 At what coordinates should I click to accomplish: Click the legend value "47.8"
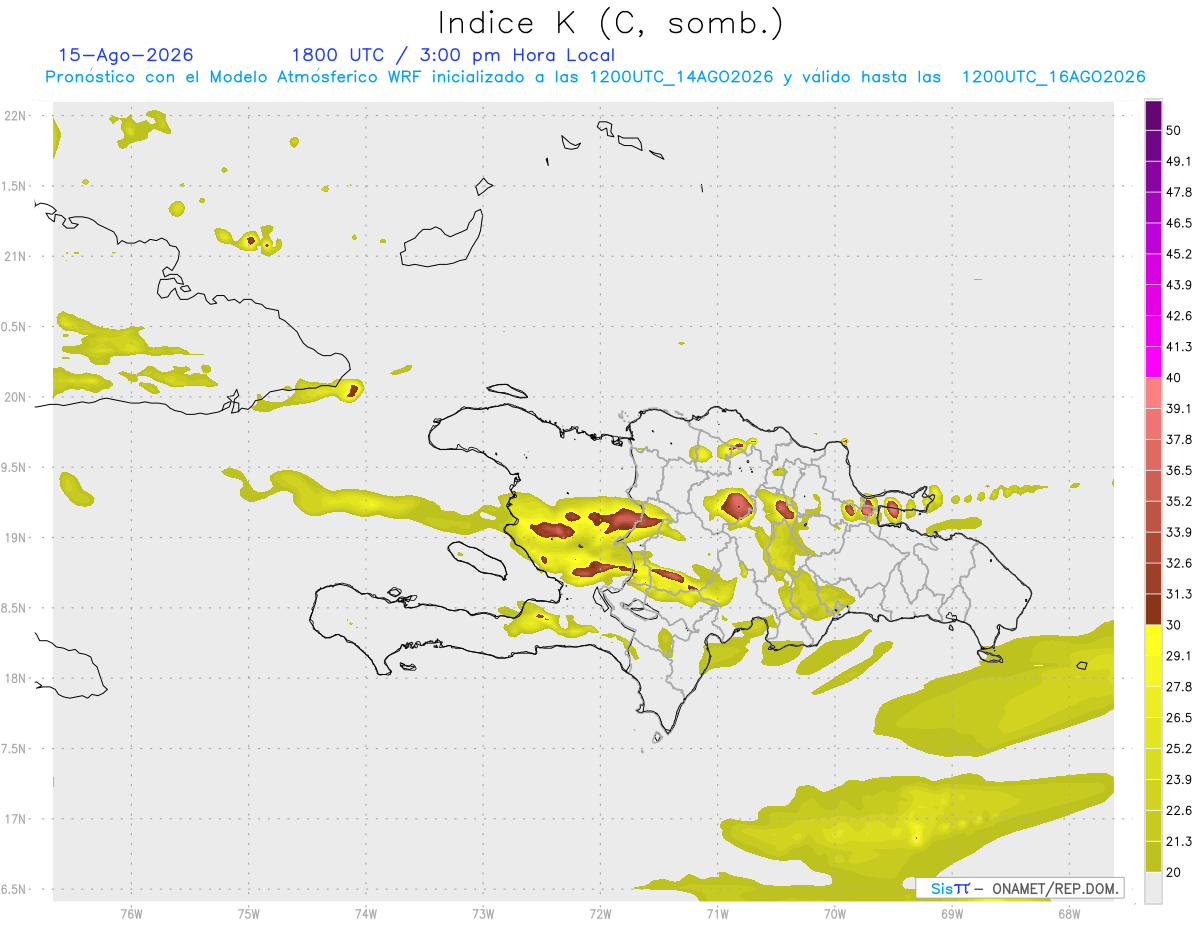[1179, 192]
